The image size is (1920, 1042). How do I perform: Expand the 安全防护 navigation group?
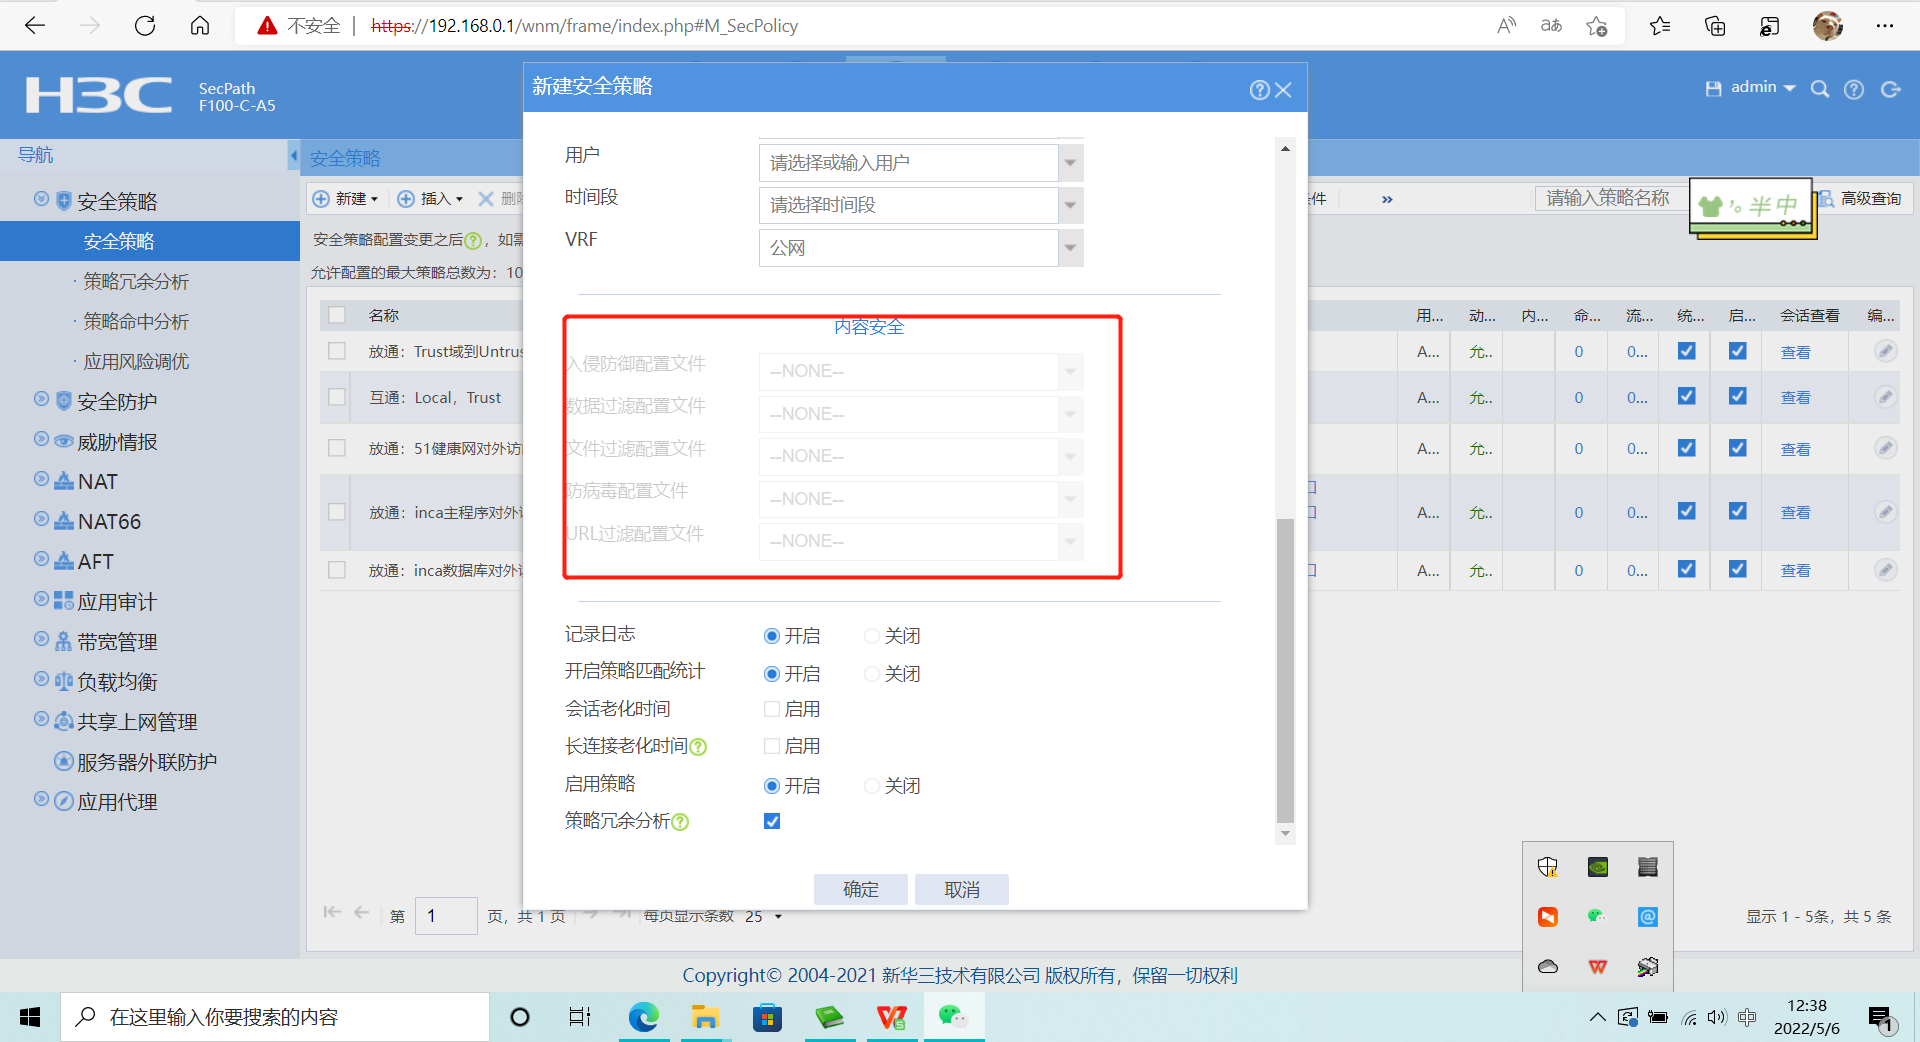41,399
